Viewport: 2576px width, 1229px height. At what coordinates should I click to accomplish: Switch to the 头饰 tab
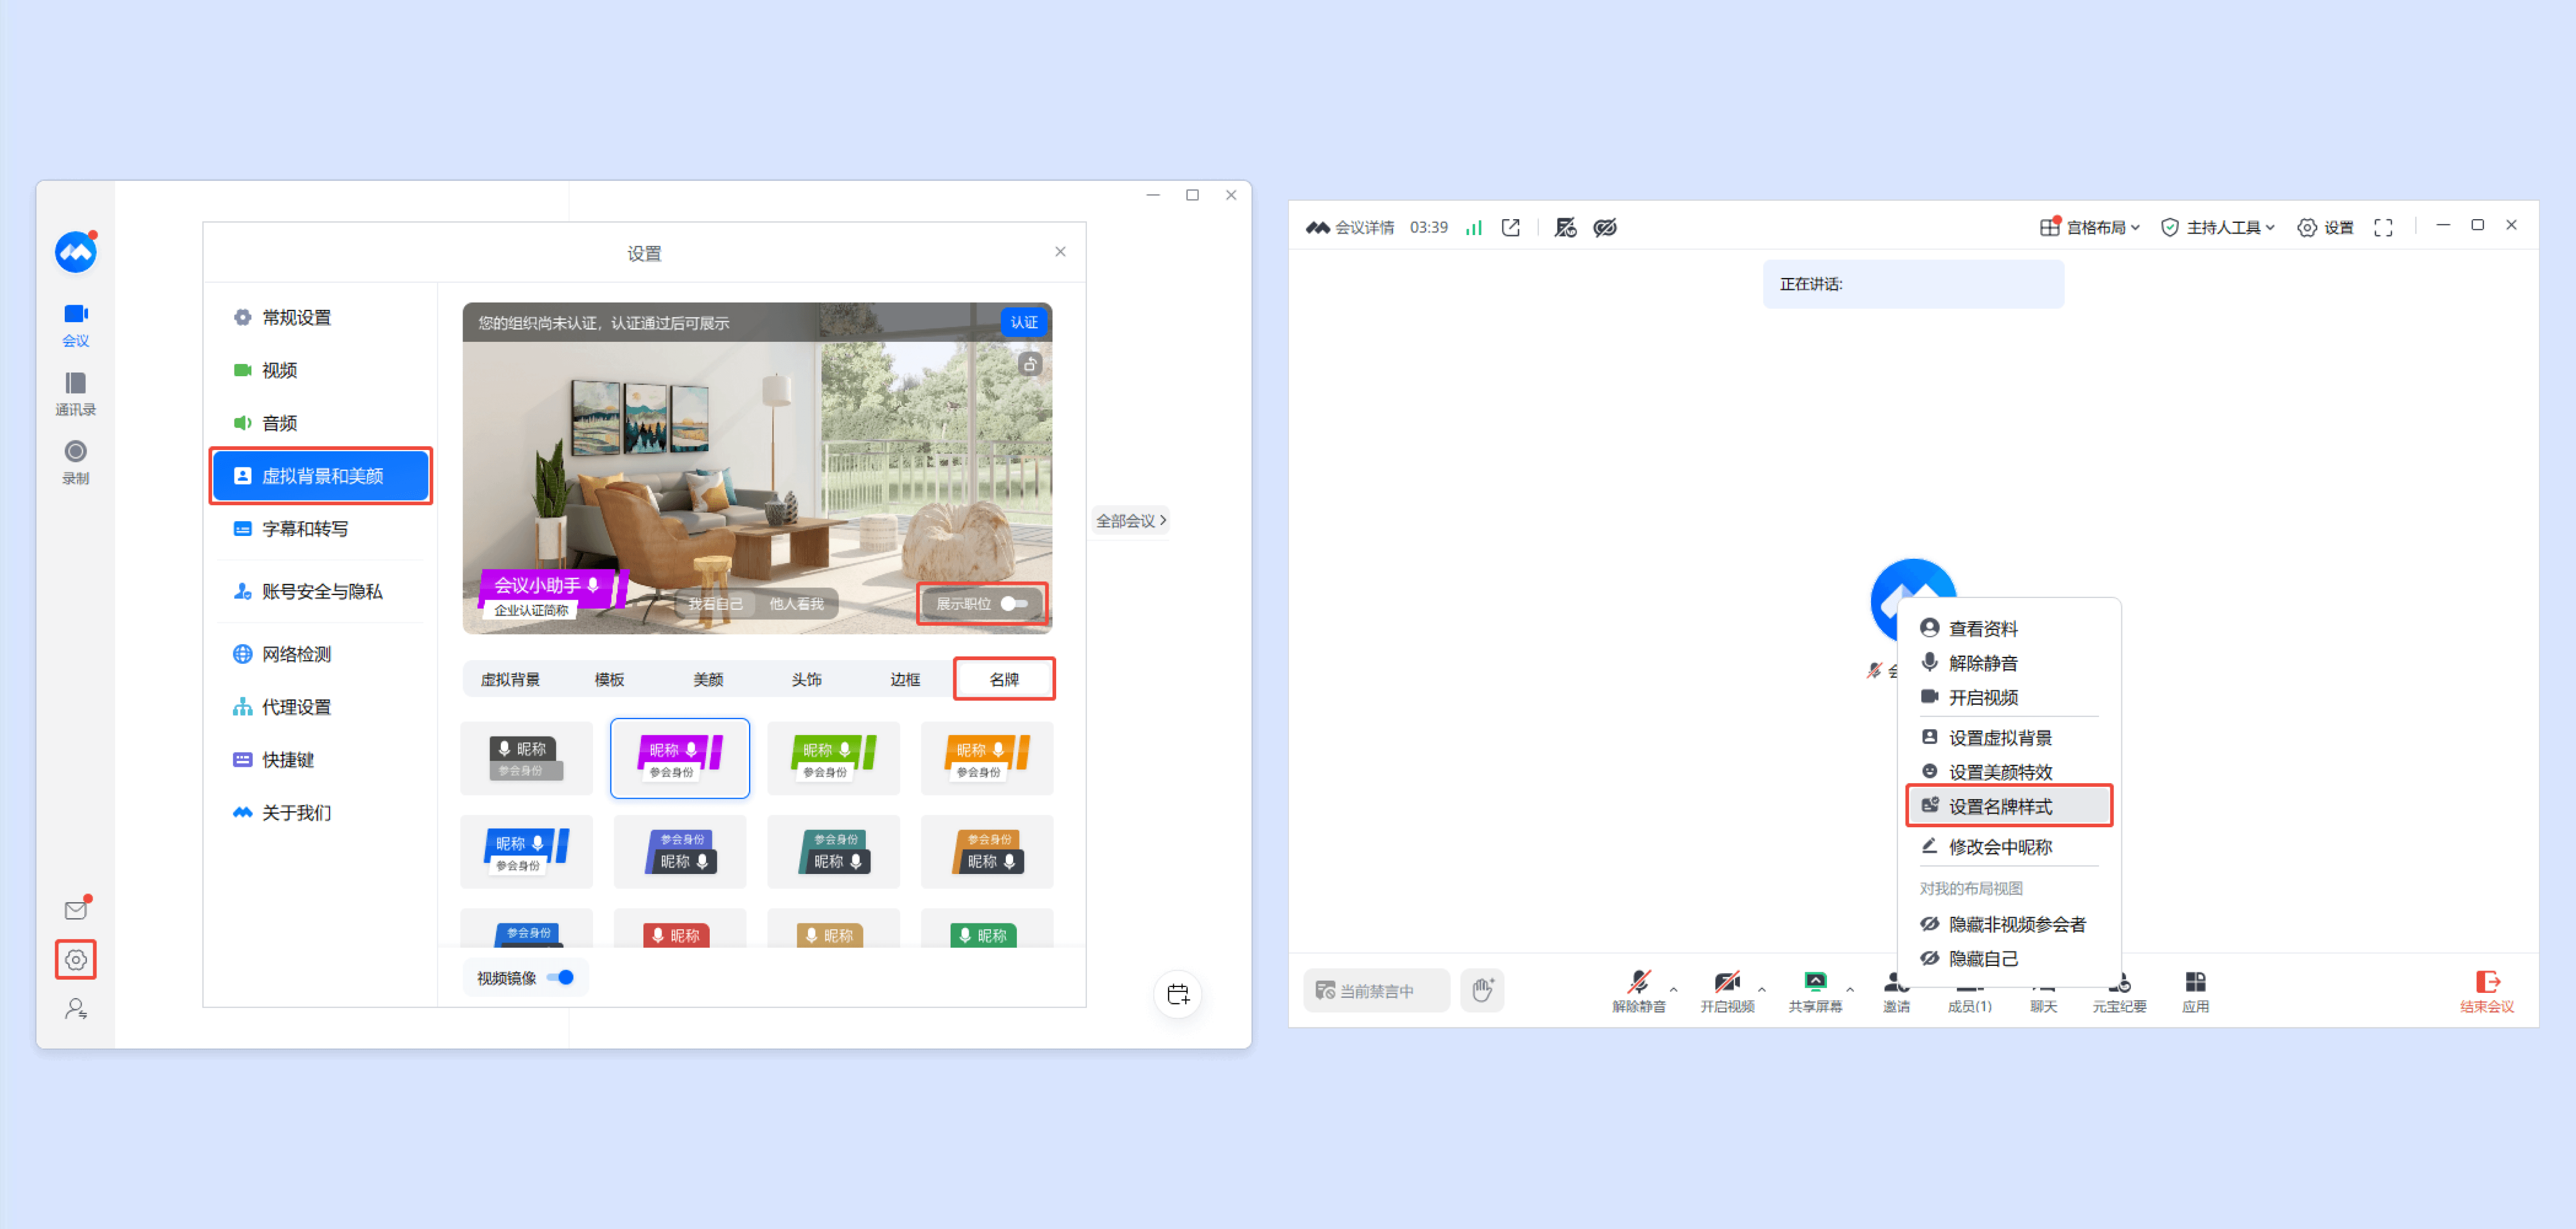[x=807, y=680]
